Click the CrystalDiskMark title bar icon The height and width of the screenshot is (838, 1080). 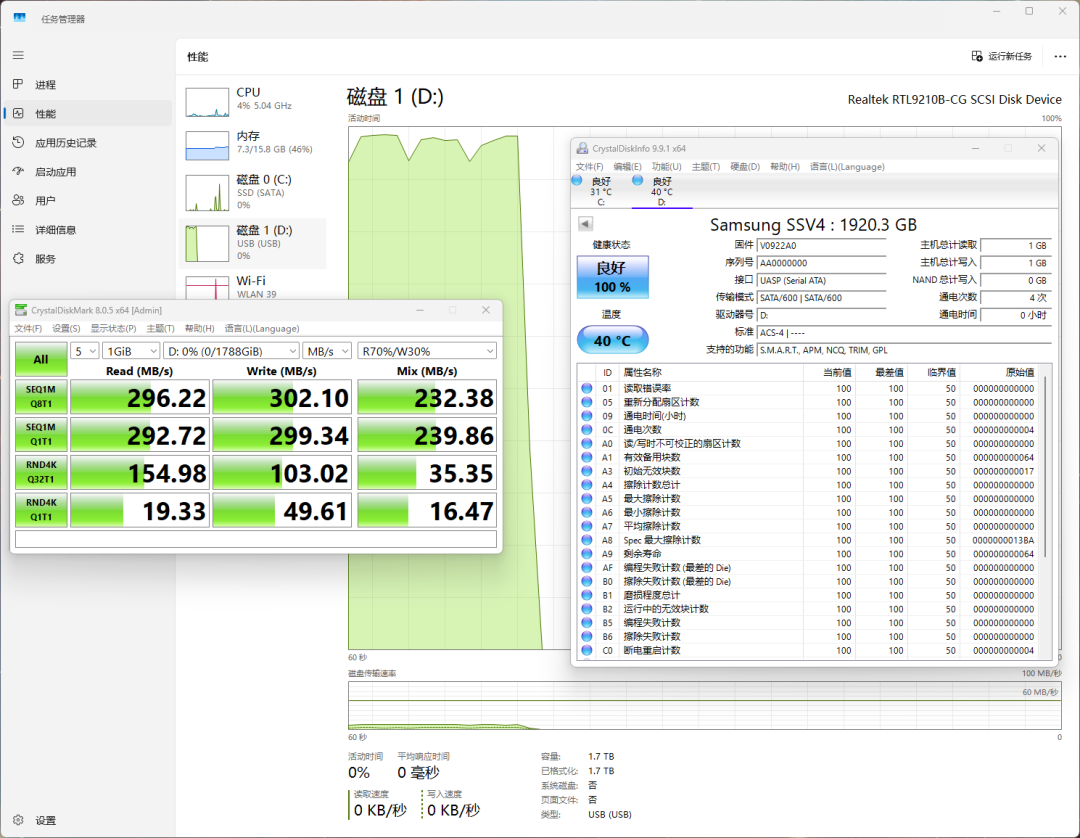coord(21,310)
